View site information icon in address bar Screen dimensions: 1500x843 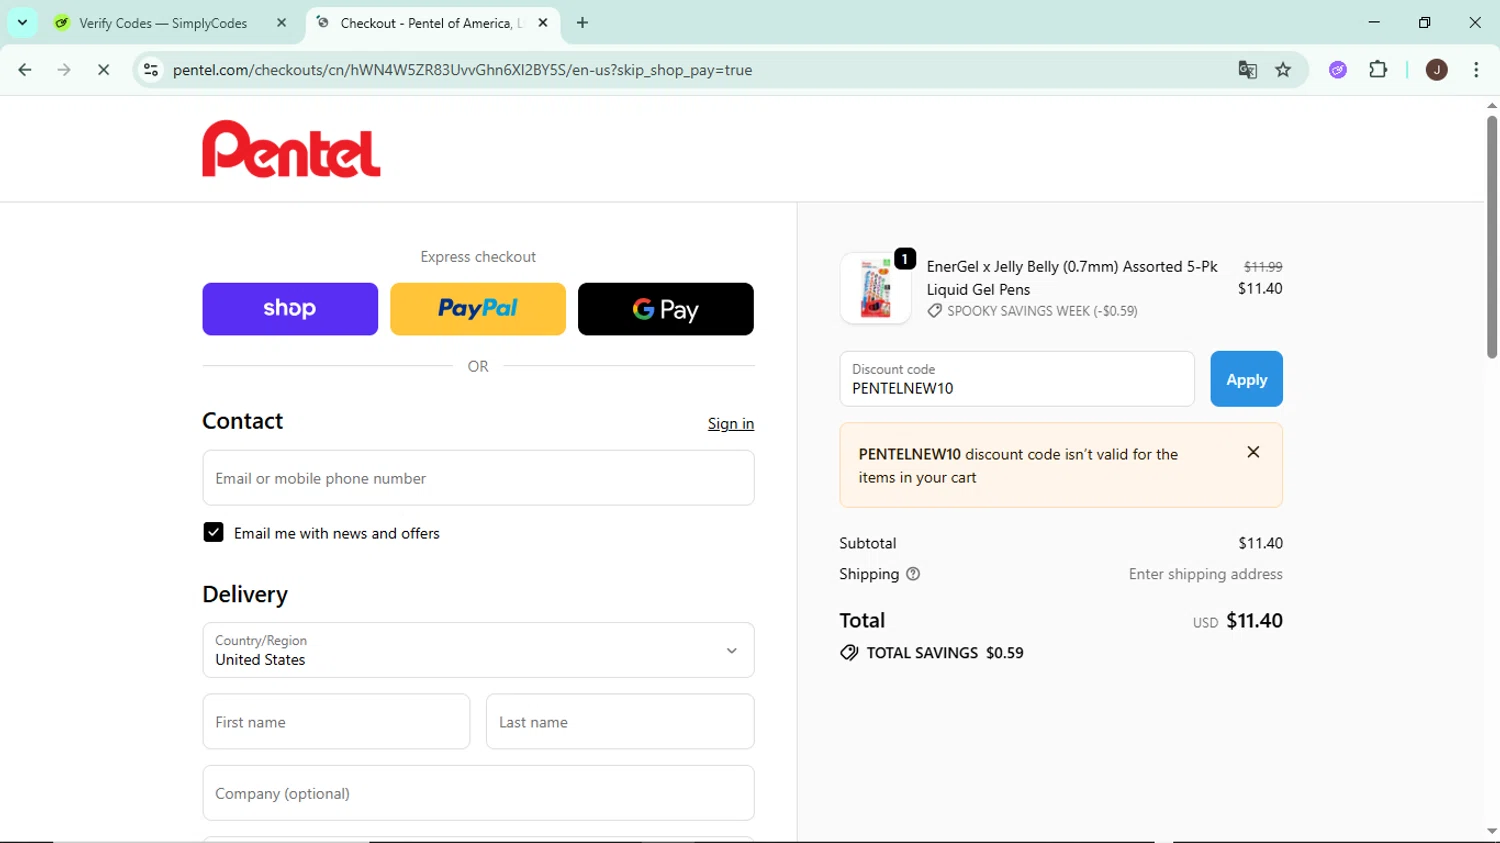point(151,70)
